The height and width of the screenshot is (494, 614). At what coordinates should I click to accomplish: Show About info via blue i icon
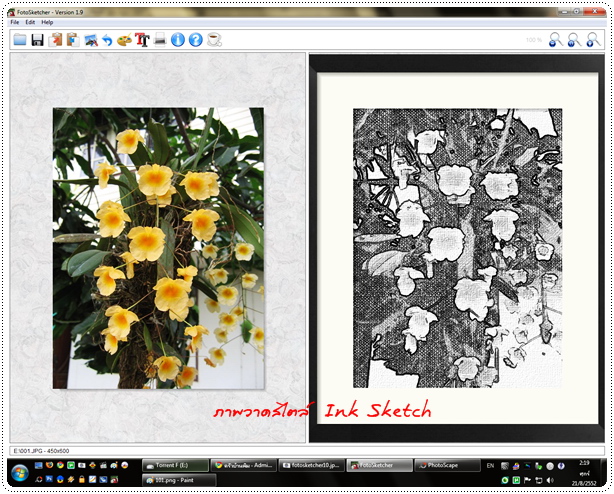[x=178, y=40]
